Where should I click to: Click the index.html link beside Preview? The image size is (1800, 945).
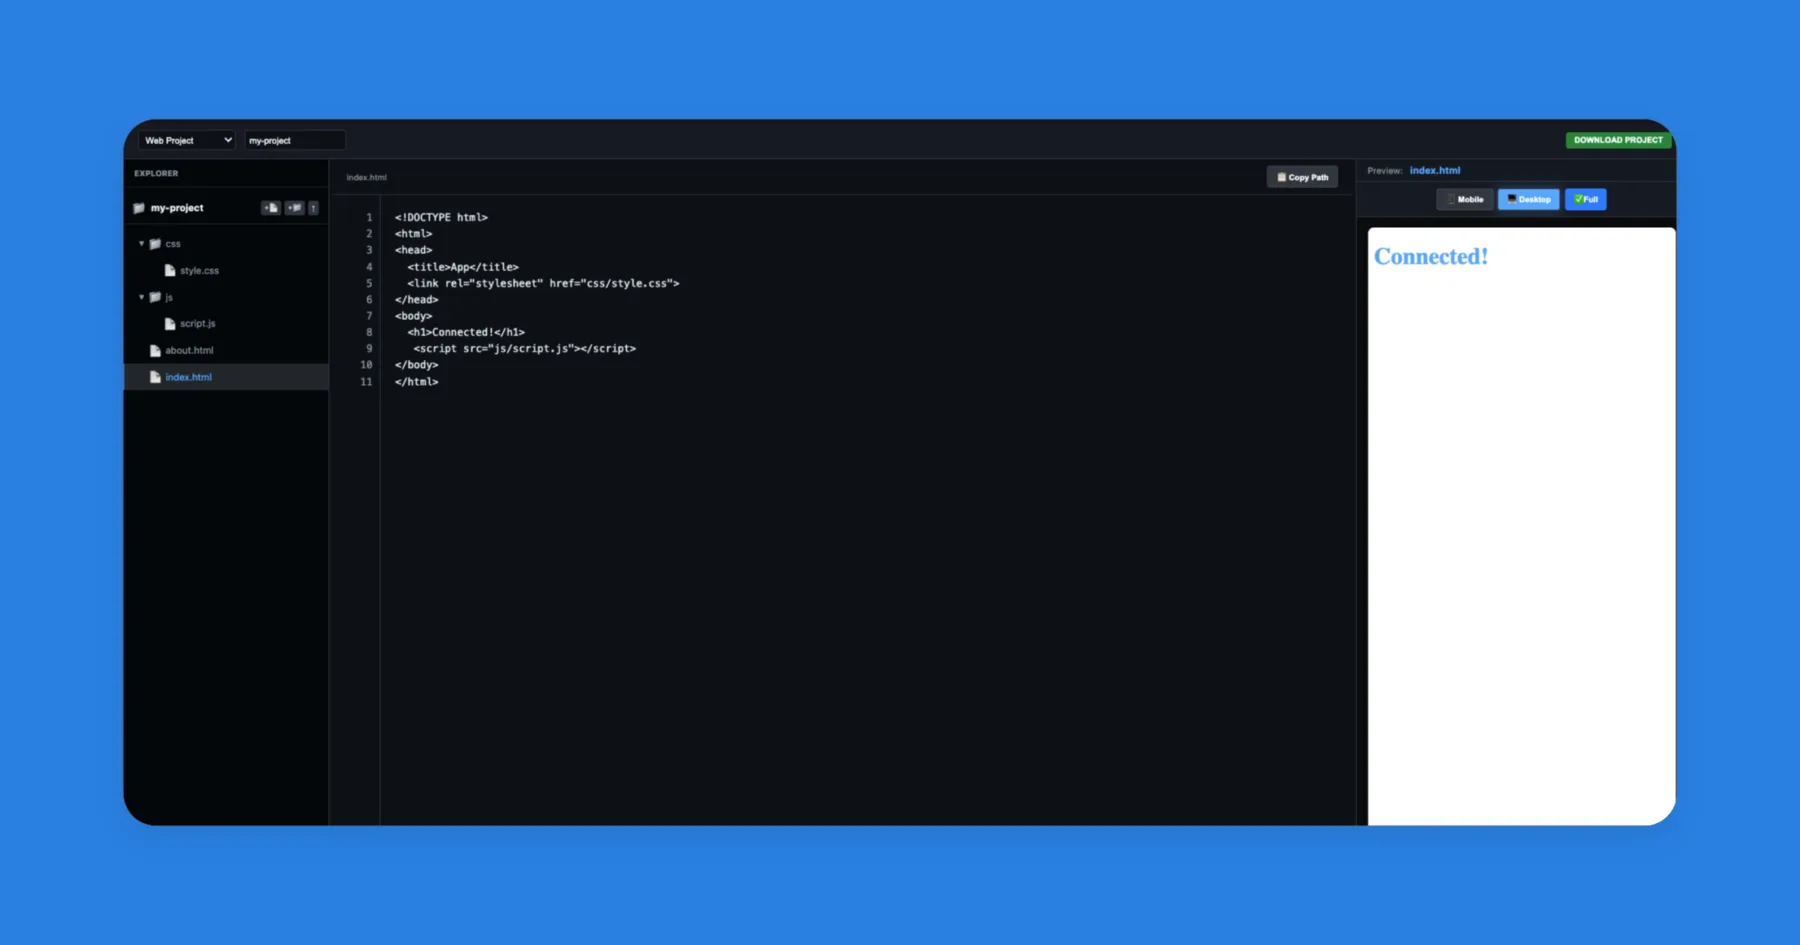click(1435, 171)
